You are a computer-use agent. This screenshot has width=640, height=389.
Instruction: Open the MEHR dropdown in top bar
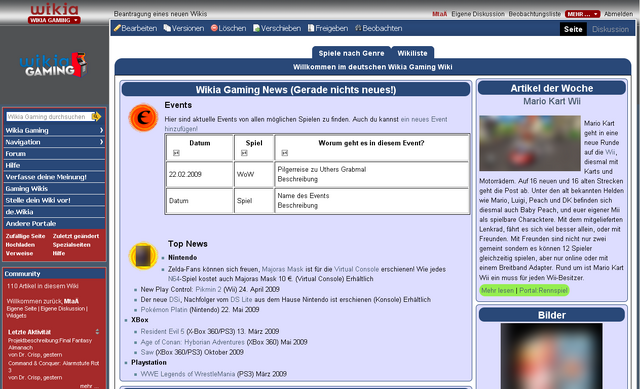coord(582,14)
